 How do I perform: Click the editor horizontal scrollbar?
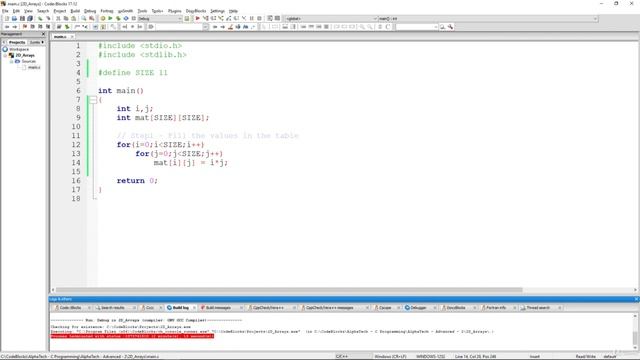point(288,290)
